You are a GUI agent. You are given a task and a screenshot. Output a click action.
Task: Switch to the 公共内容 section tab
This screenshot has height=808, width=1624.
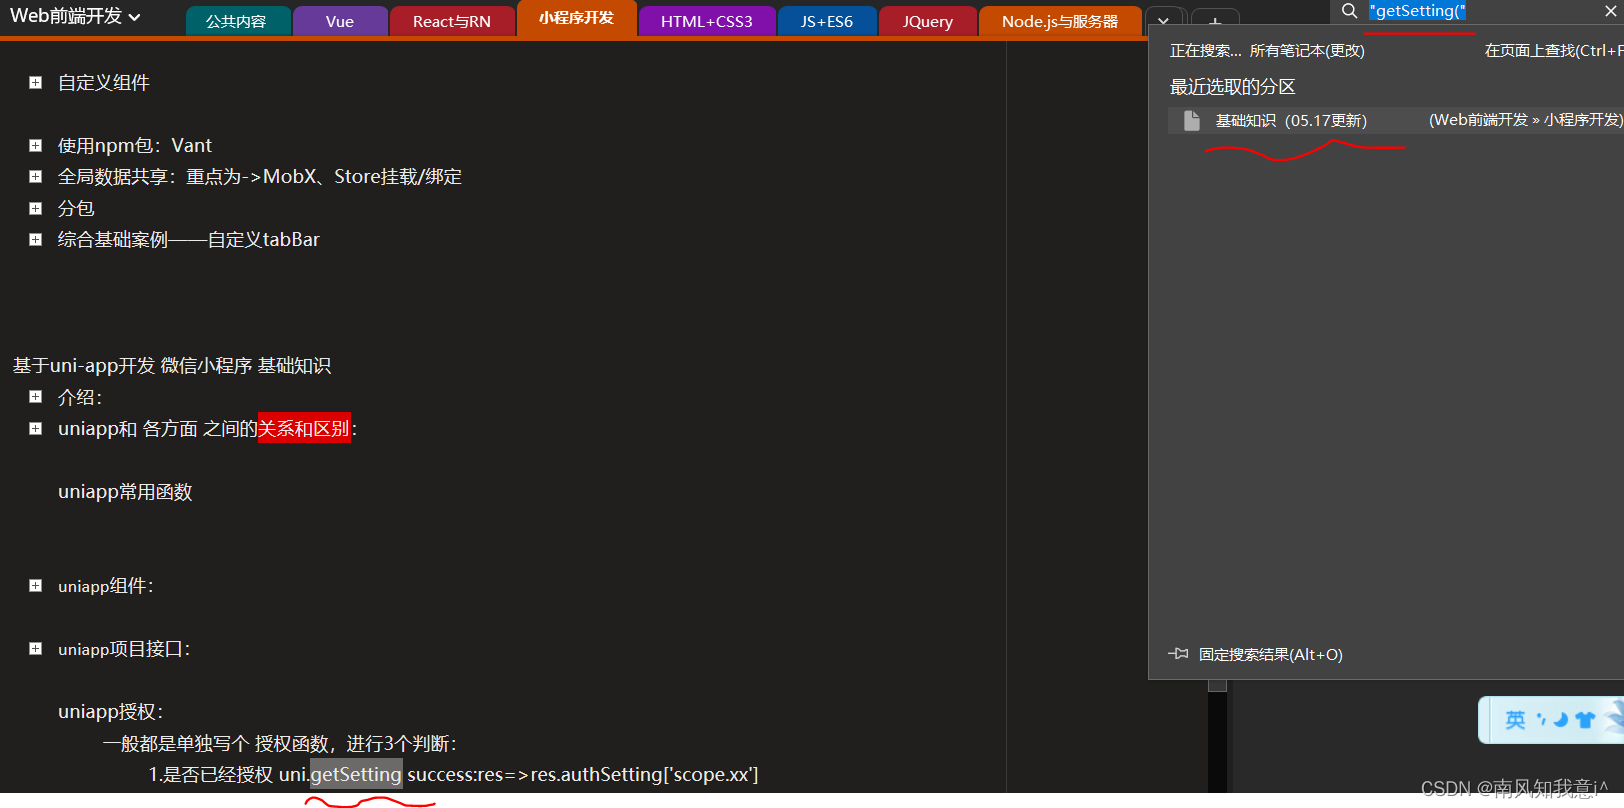click(237, 22)
